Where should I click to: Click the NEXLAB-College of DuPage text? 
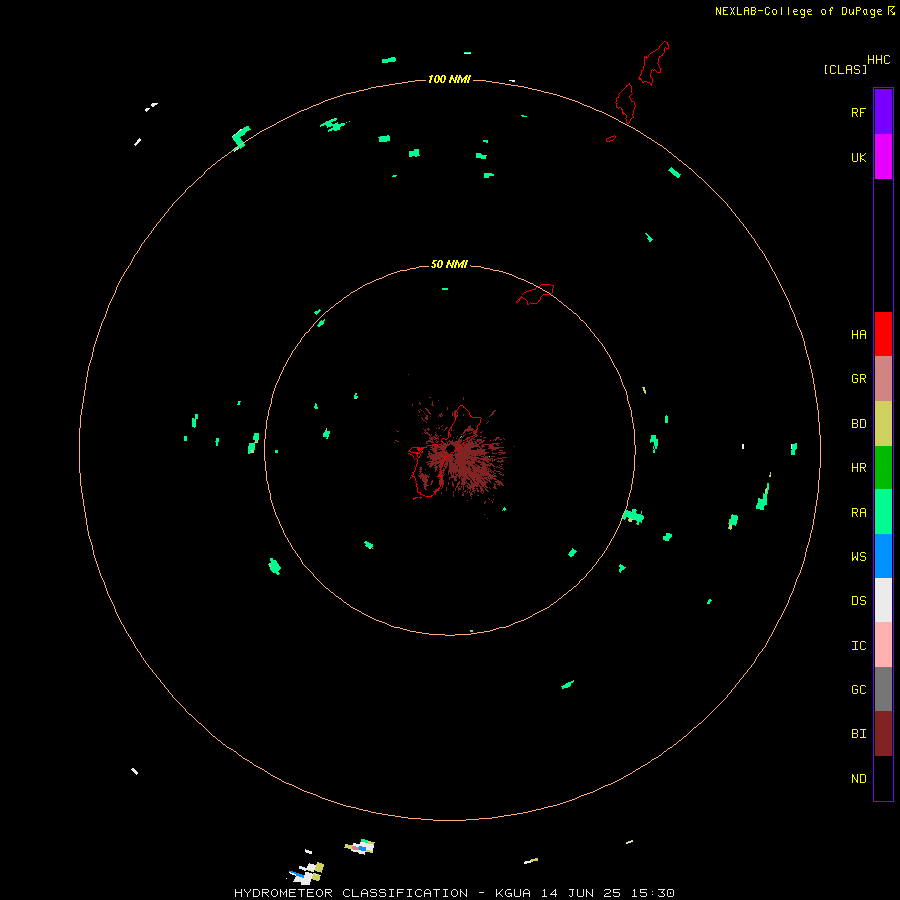pos(798,11)
